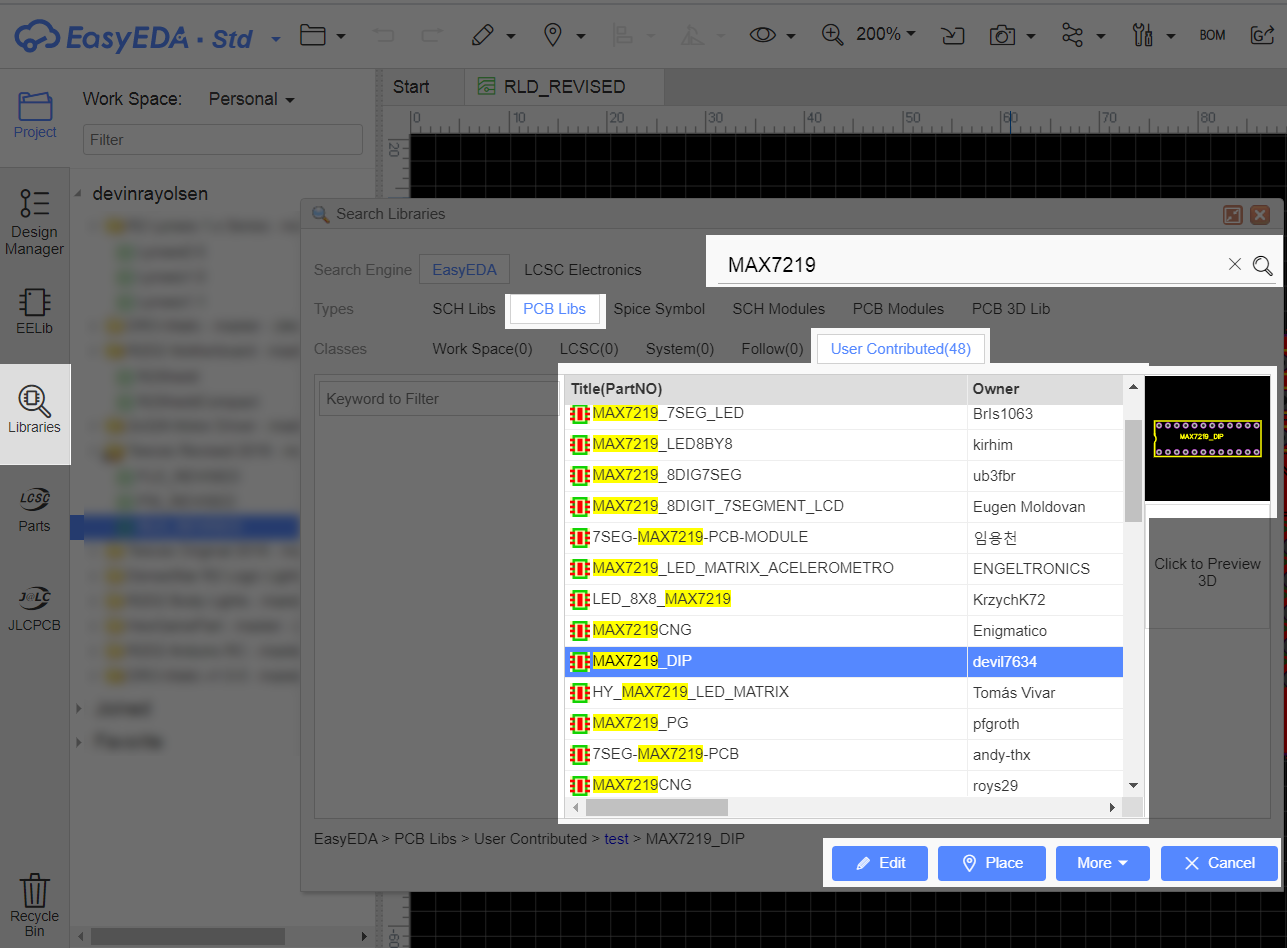This screenshot has height=948, width=1287.
Task: Click the pencil drawing icon in toolbar
Action: [482, 35]
